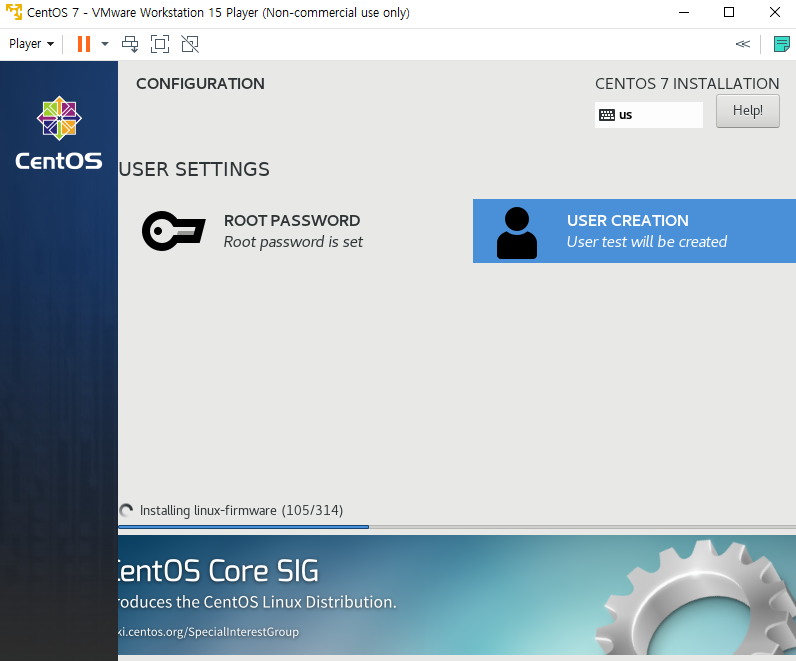
Task: Click the CentOS Core SIG banner
Action: 457,594
